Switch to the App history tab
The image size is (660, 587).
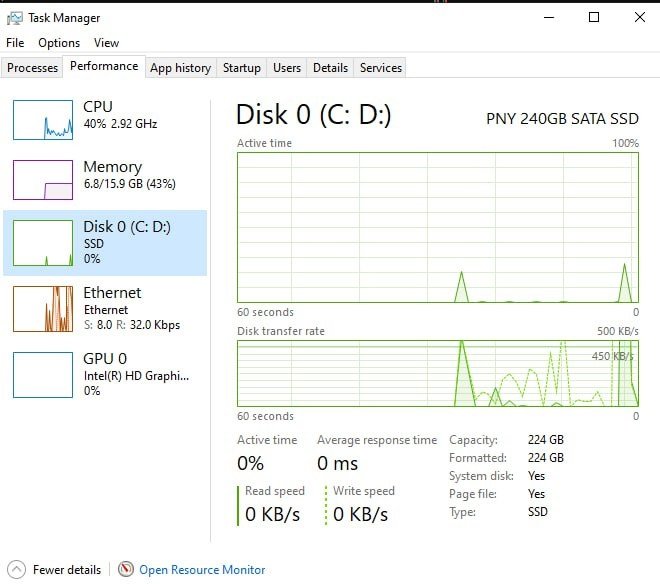click(181, 68)
